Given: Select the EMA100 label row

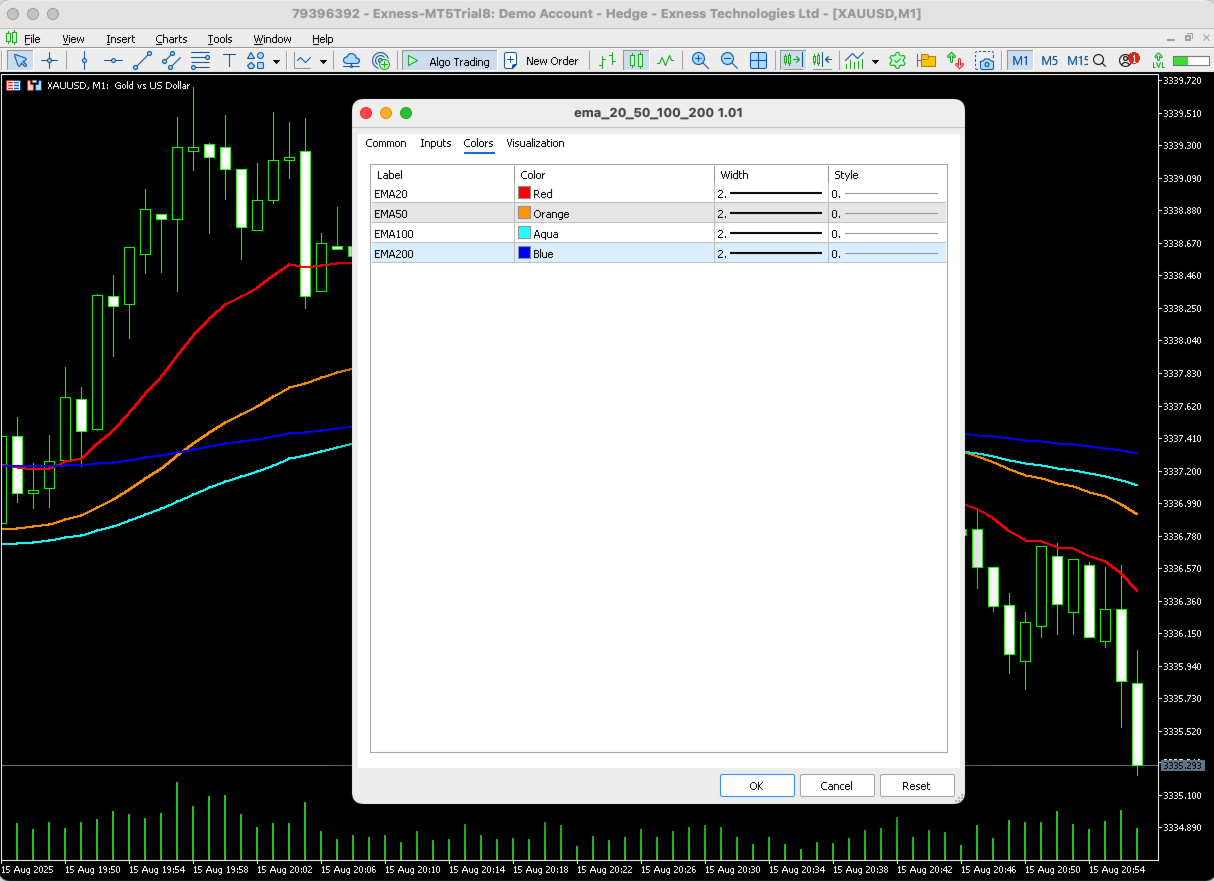Looking at the screenshot, I should [443, 234].
